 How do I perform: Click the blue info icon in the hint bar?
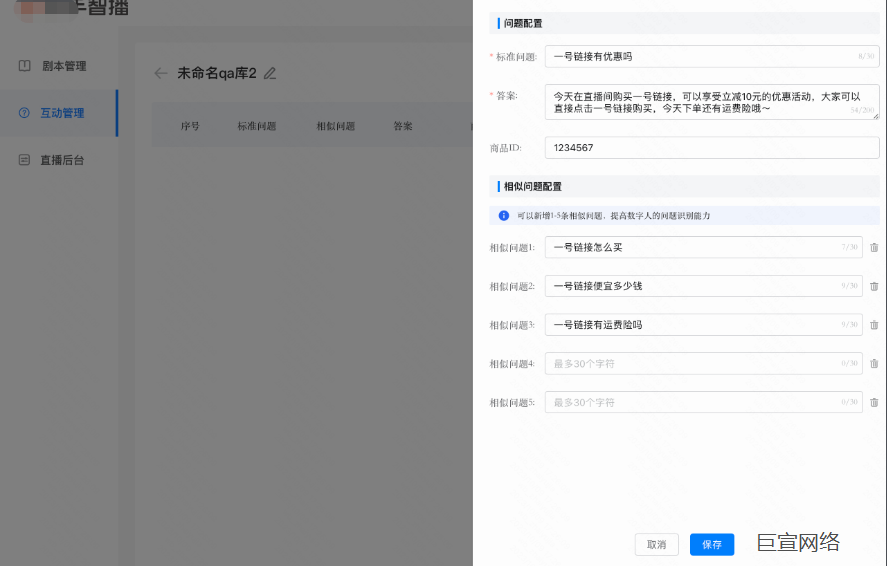point(503,215)
